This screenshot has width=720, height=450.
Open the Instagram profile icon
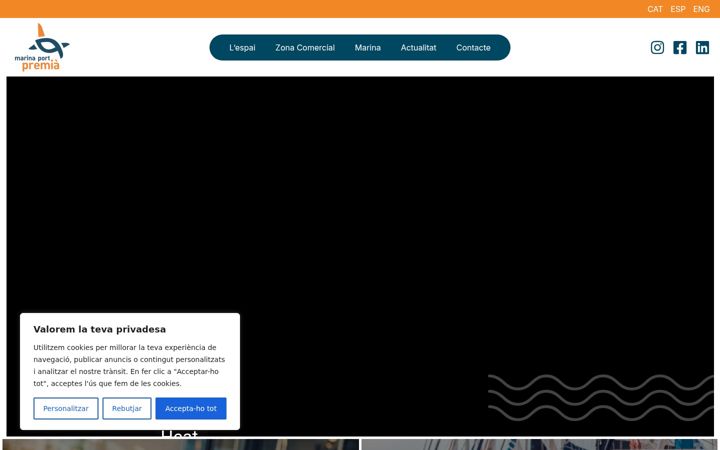(657, 47)
